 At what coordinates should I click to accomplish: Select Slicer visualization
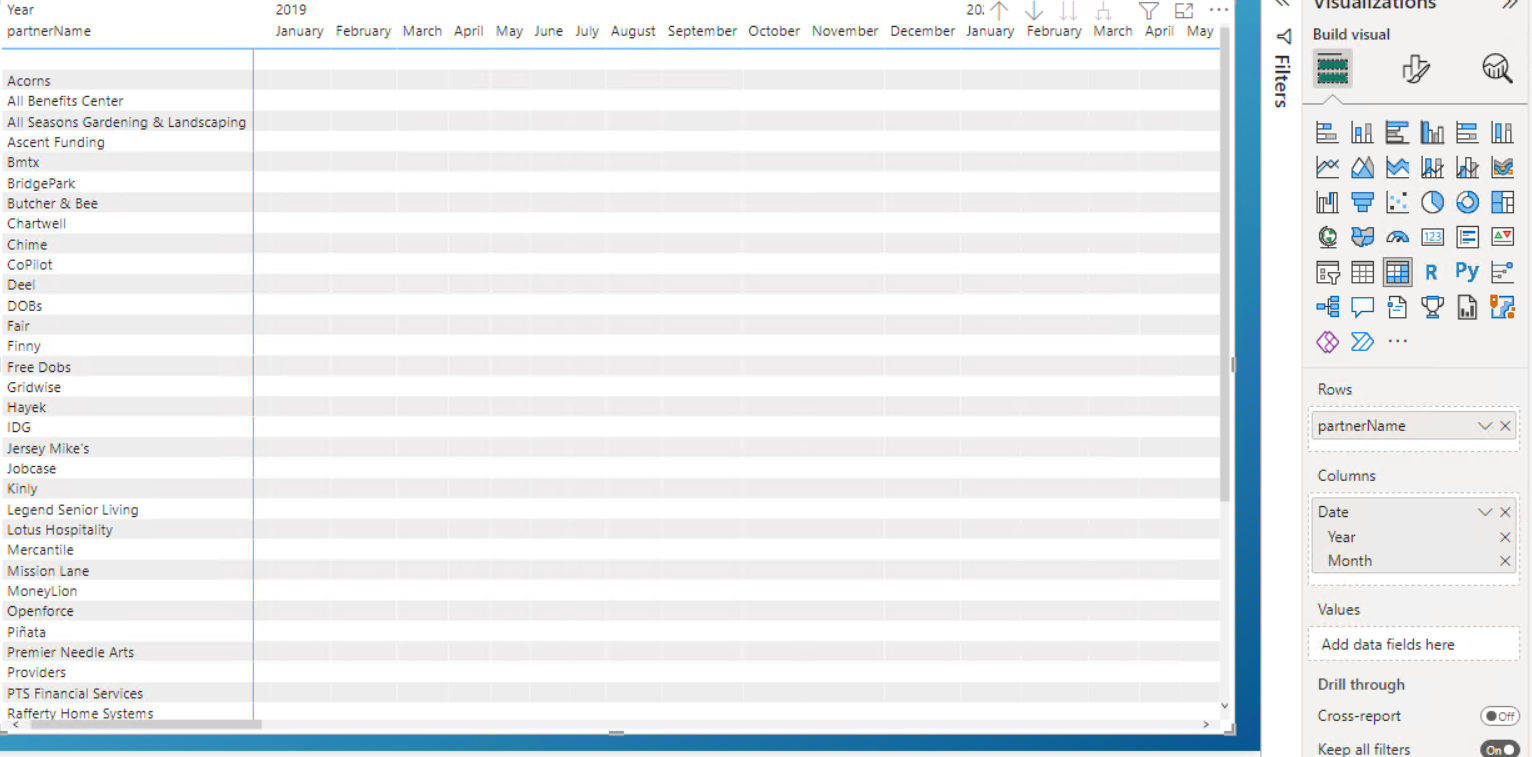1327,272
